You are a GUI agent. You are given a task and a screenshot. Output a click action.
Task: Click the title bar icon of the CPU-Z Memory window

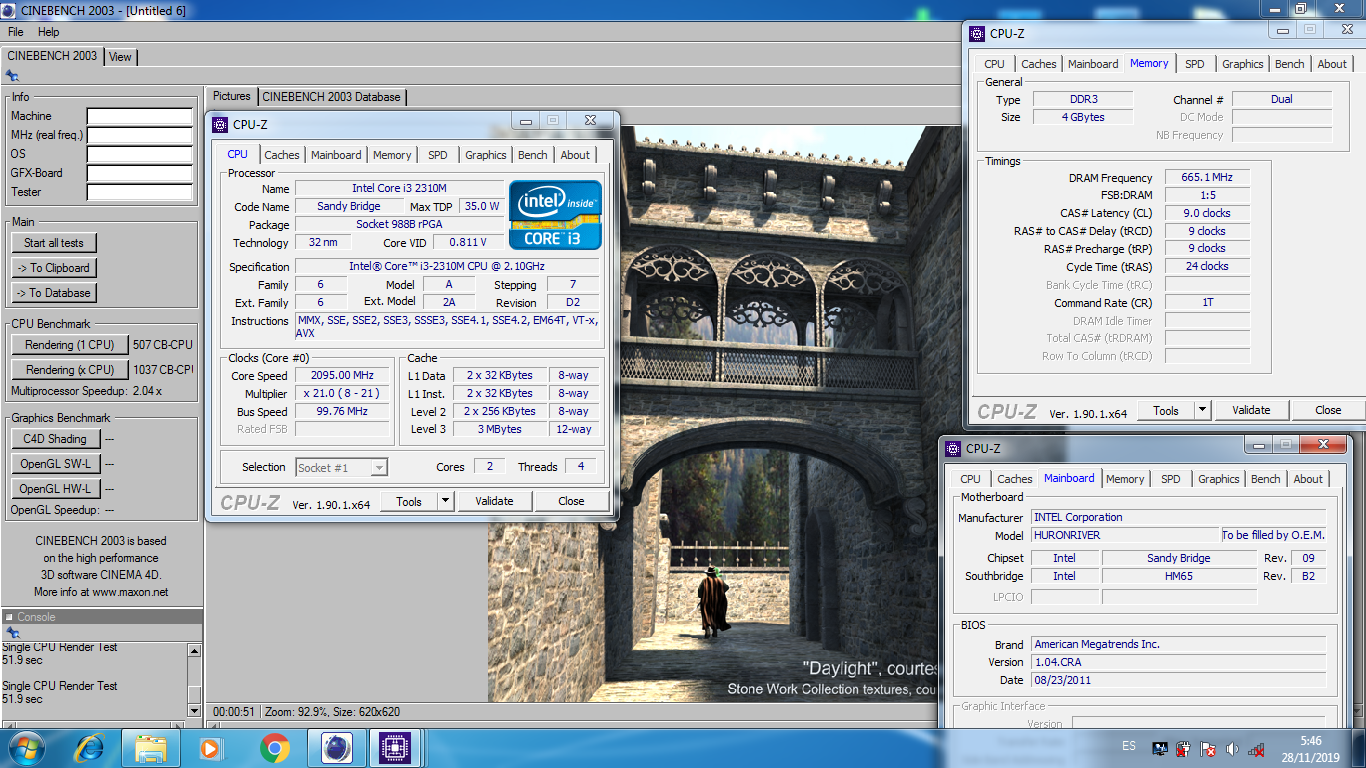click(977, 33)
